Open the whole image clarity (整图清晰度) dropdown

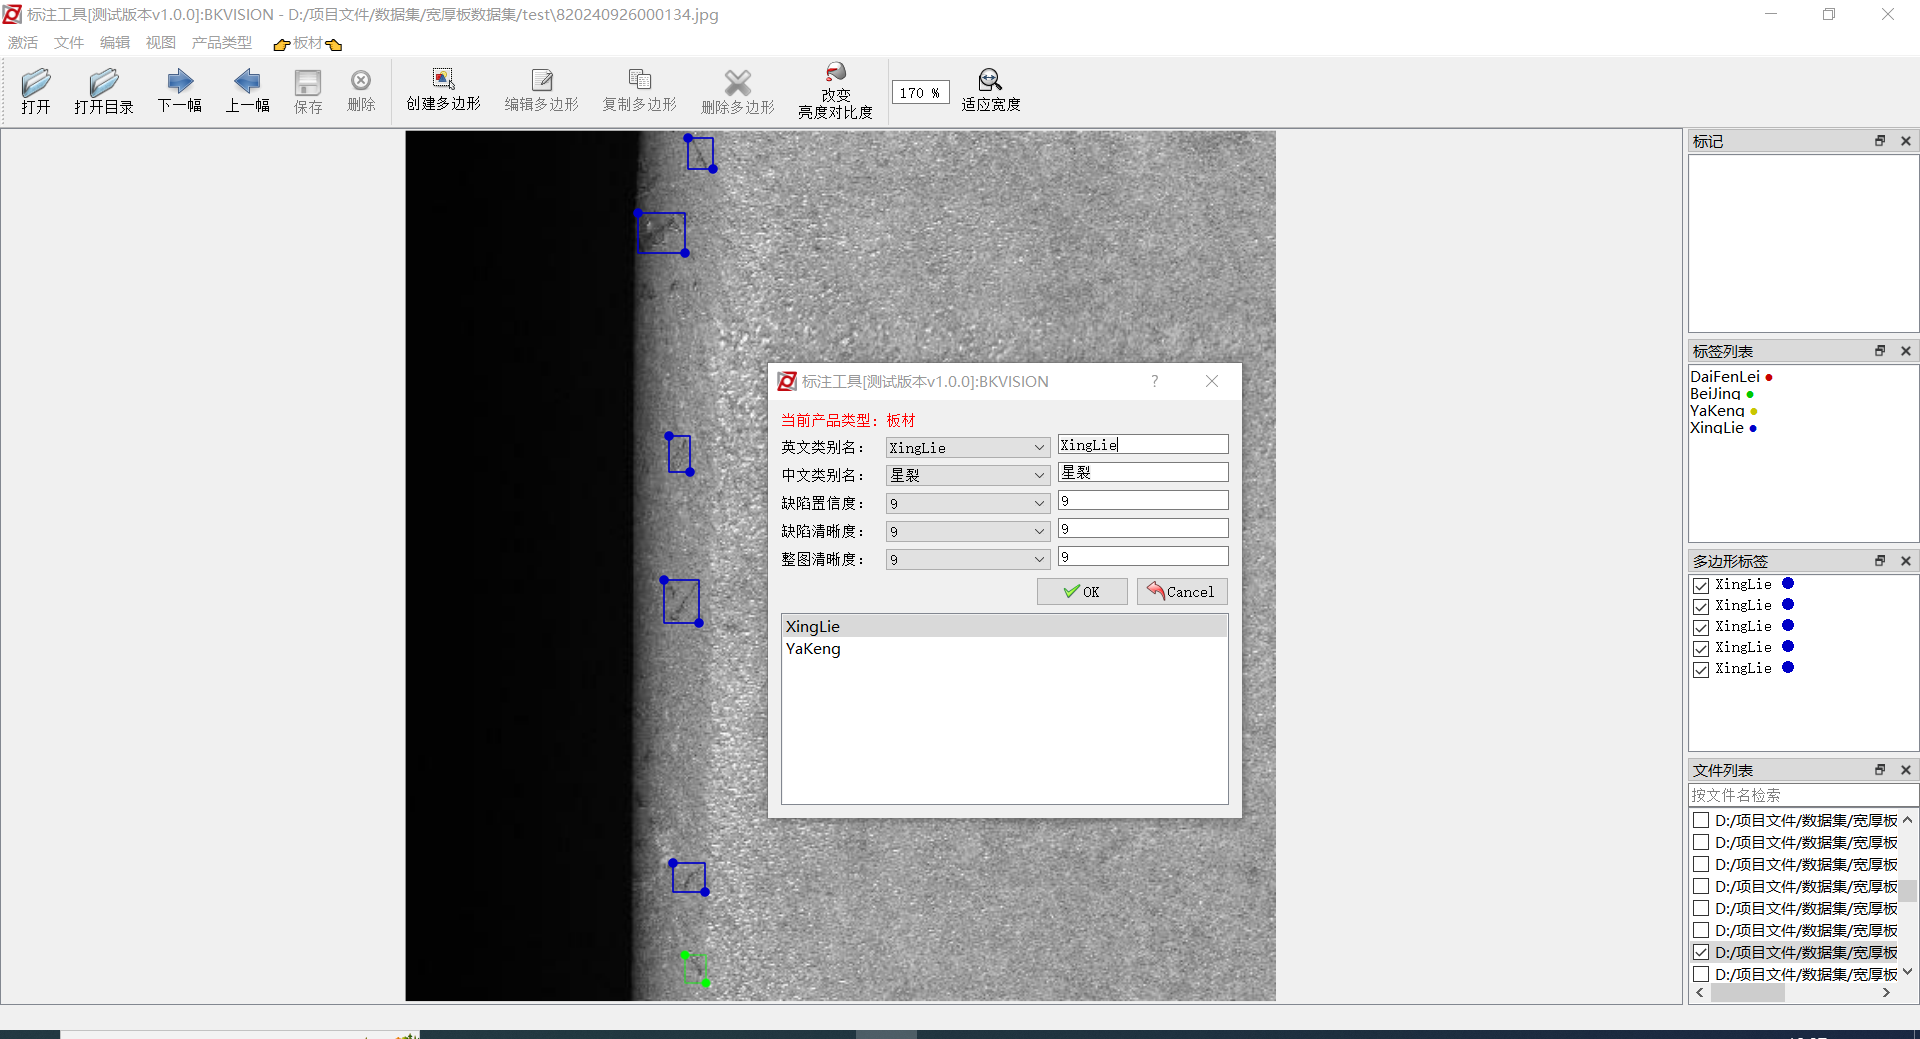(1039, 560)
